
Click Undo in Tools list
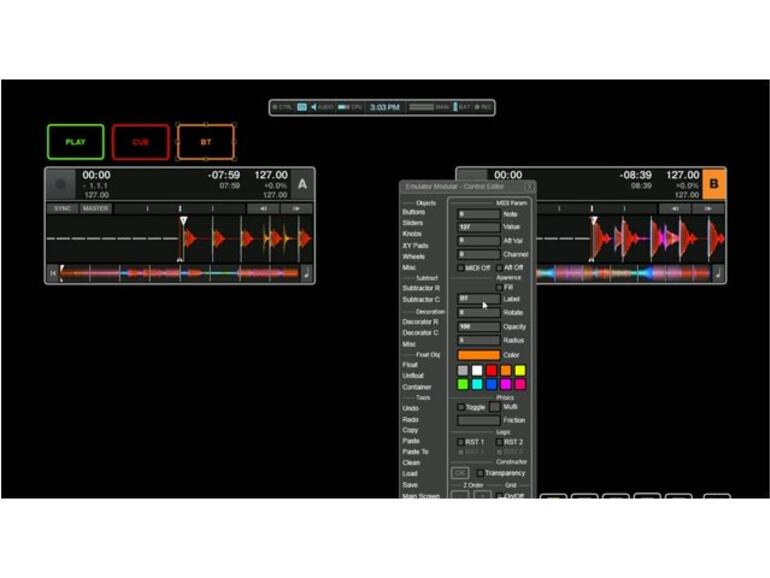411,409
